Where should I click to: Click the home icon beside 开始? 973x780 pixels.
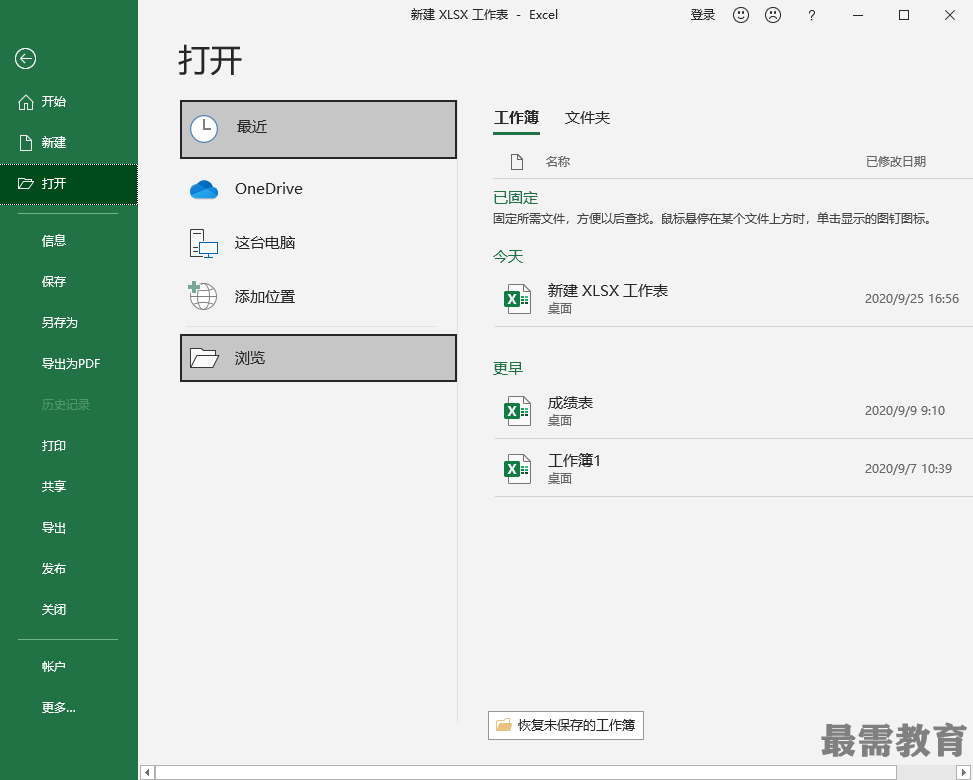(25, 102)
